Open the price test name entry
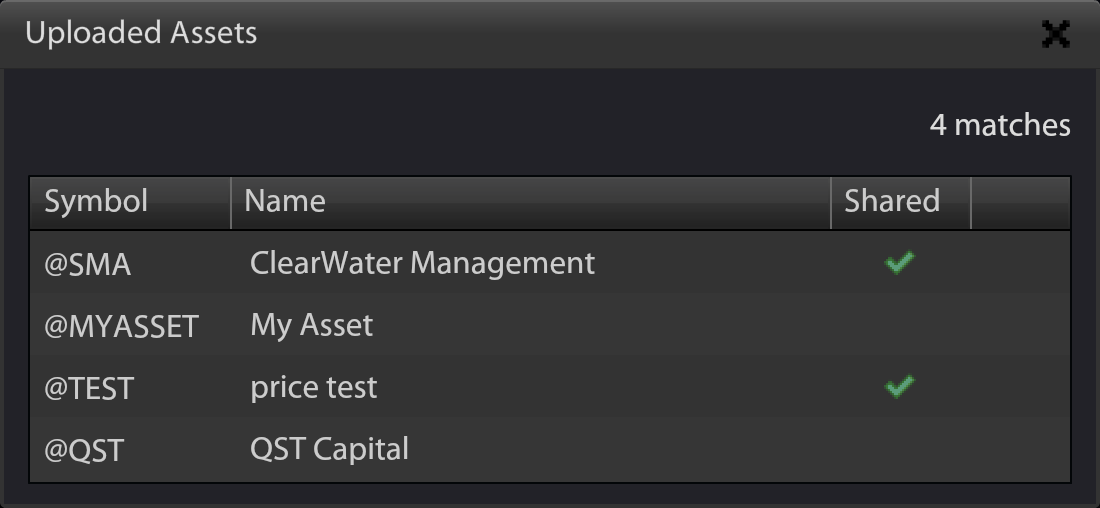1100x508 pixels. 313,387
